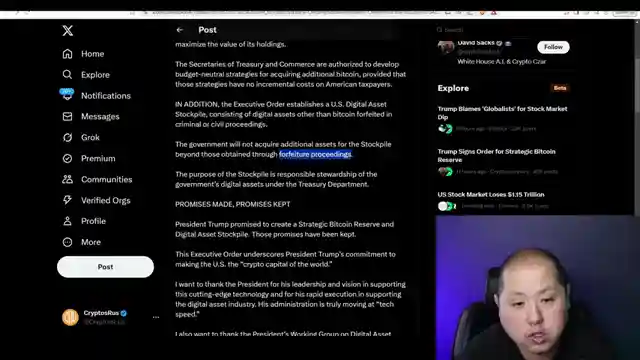Click David Sacks verified badge
The height and width of the screenshot is (360, 640).
pos(499,43)
